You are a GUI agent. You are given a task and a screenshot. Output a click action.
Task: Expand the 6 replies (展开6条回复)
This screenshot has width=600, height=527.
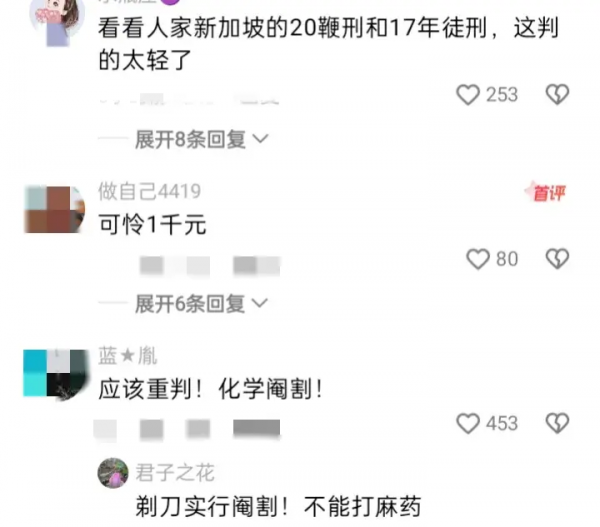[x=190, y=304]
